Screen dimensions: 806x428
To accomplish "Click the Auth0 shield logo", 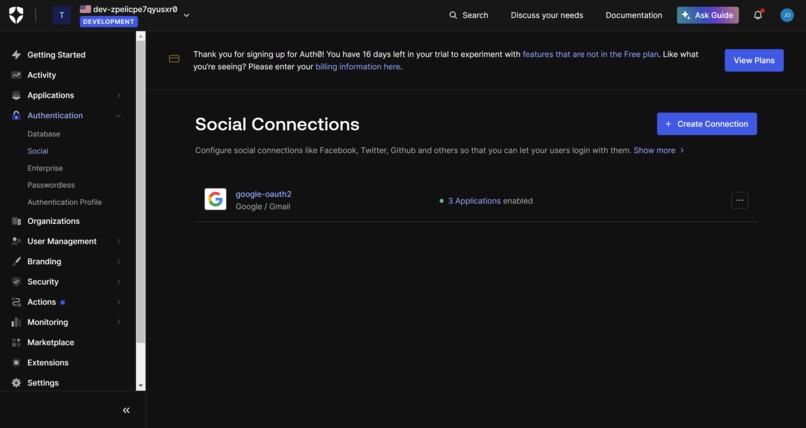I will point(16,15).
